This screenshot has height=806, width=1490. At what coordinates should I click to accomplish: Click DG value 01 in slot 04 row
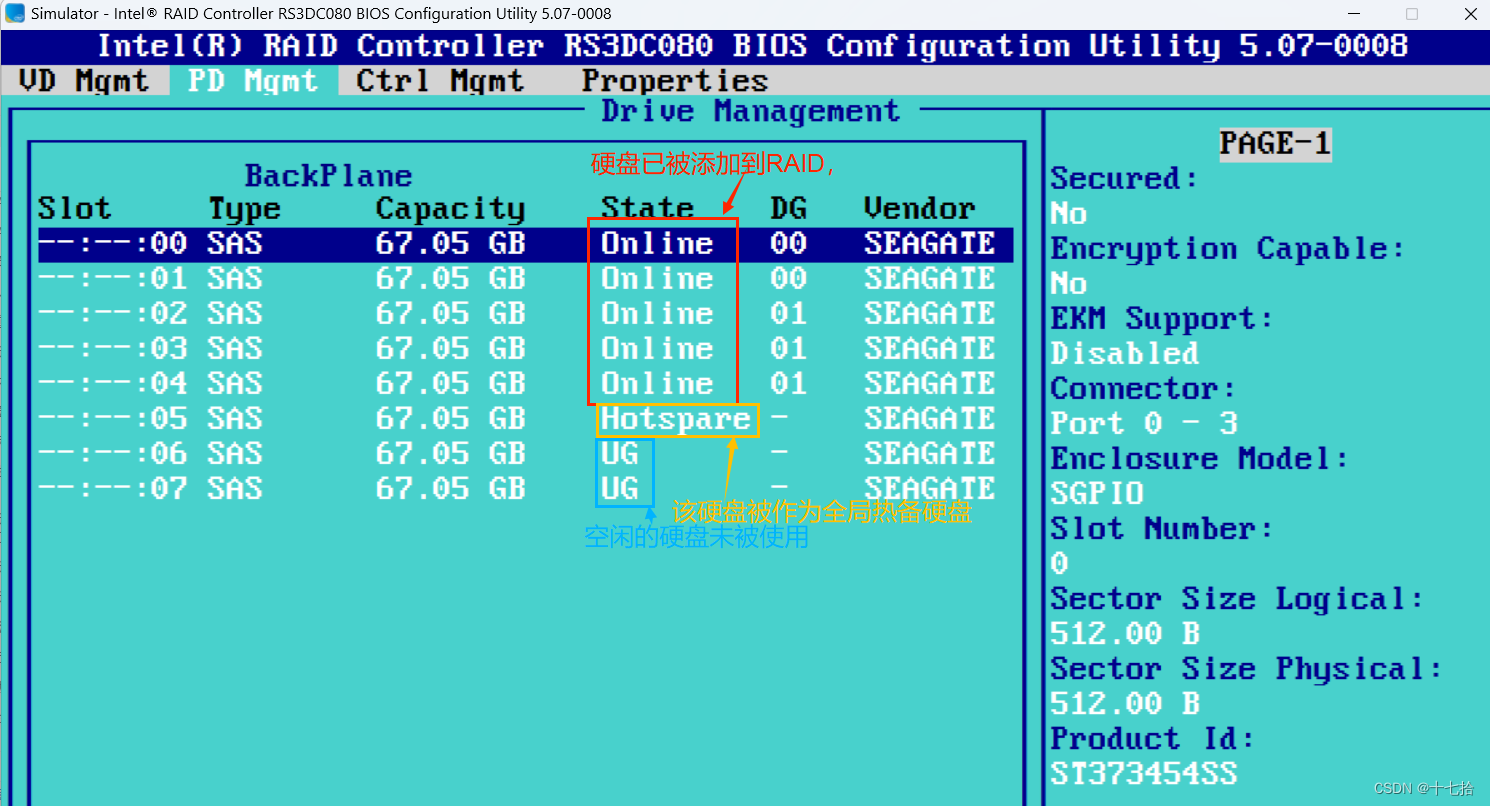click(788, 384)
